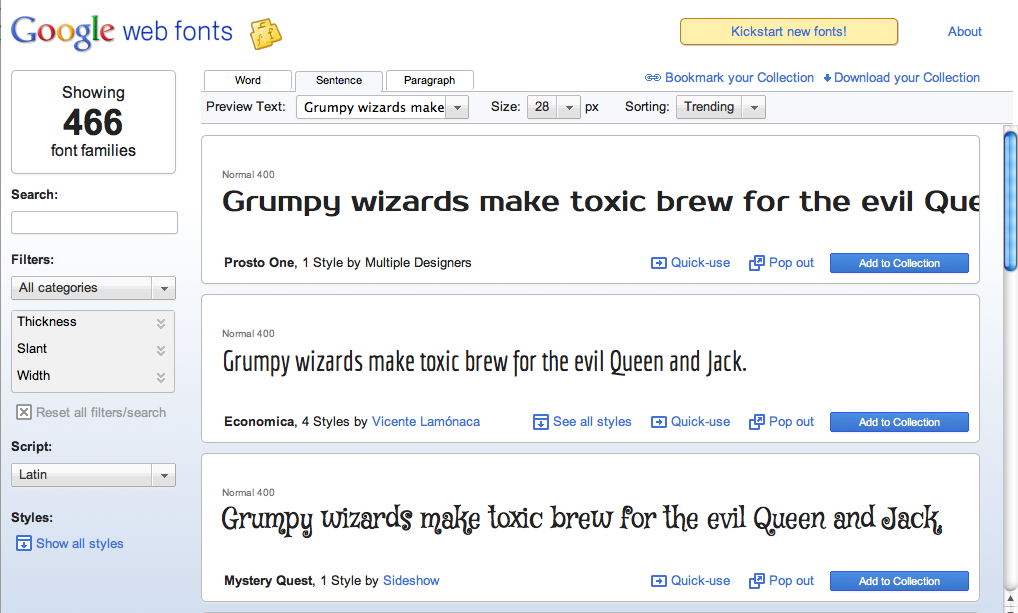Image resolution: width=1018 pixels, height=613 pixels.
Task: Open the Trending sorting dropdown
Action: pyautogui.click(x=721, y=107)
